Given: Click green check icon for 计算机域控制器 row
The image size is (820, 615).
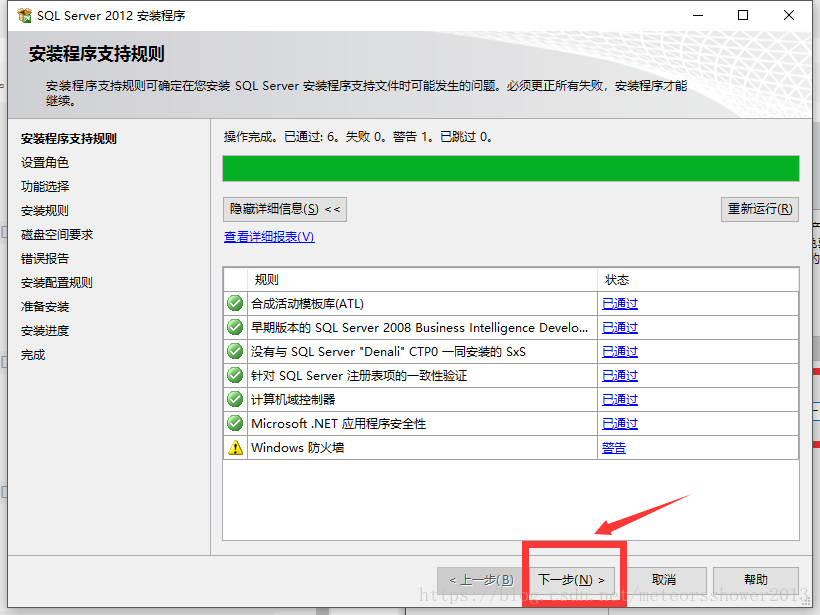Looking at the screenshot, I should (x=235, y=400).
